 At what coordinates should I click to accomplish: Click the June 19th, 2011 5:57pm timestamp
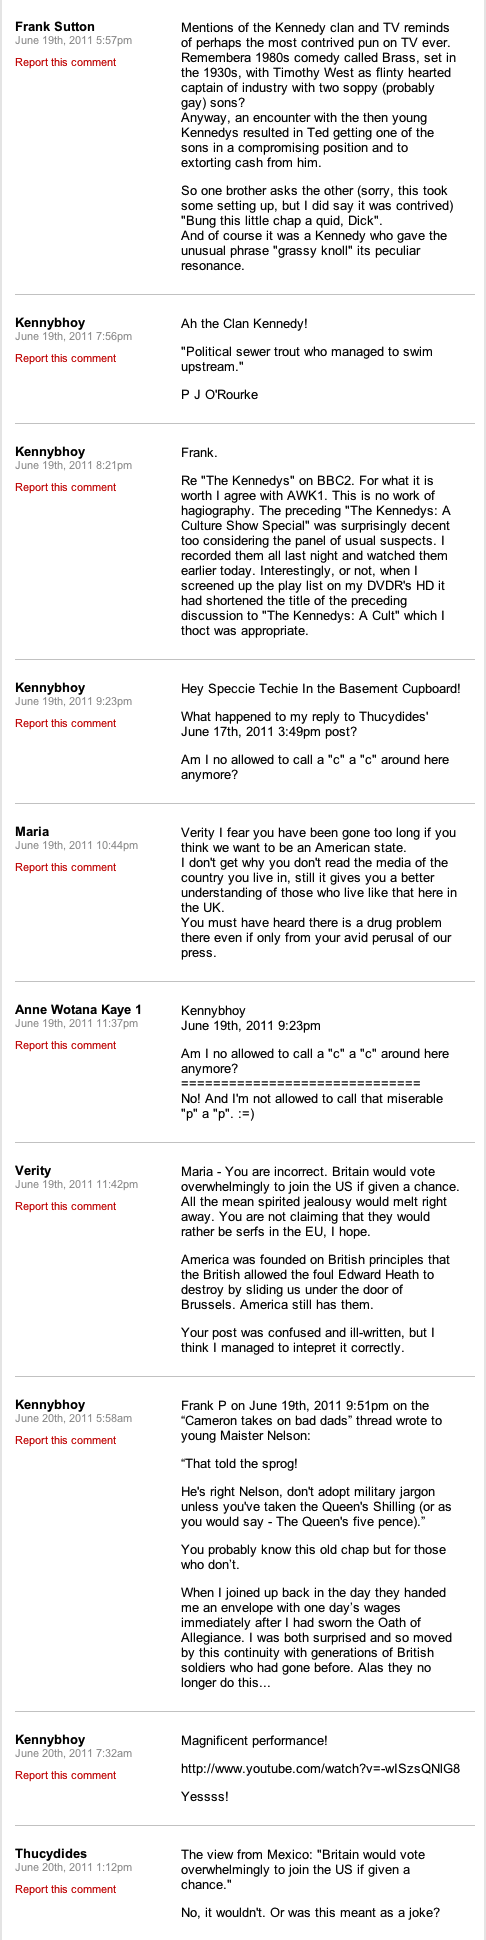73,40
